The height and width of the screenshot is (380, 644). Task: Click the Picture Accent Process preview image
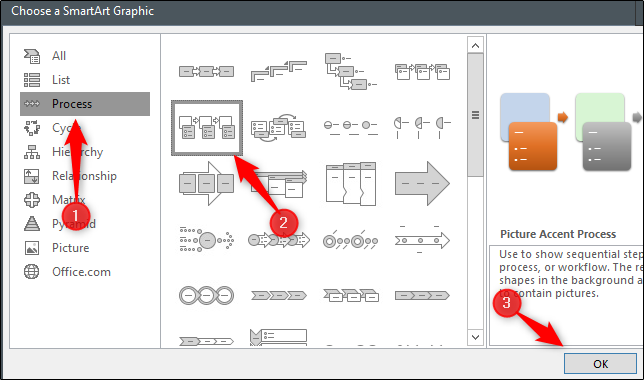(x=571, y=131)
